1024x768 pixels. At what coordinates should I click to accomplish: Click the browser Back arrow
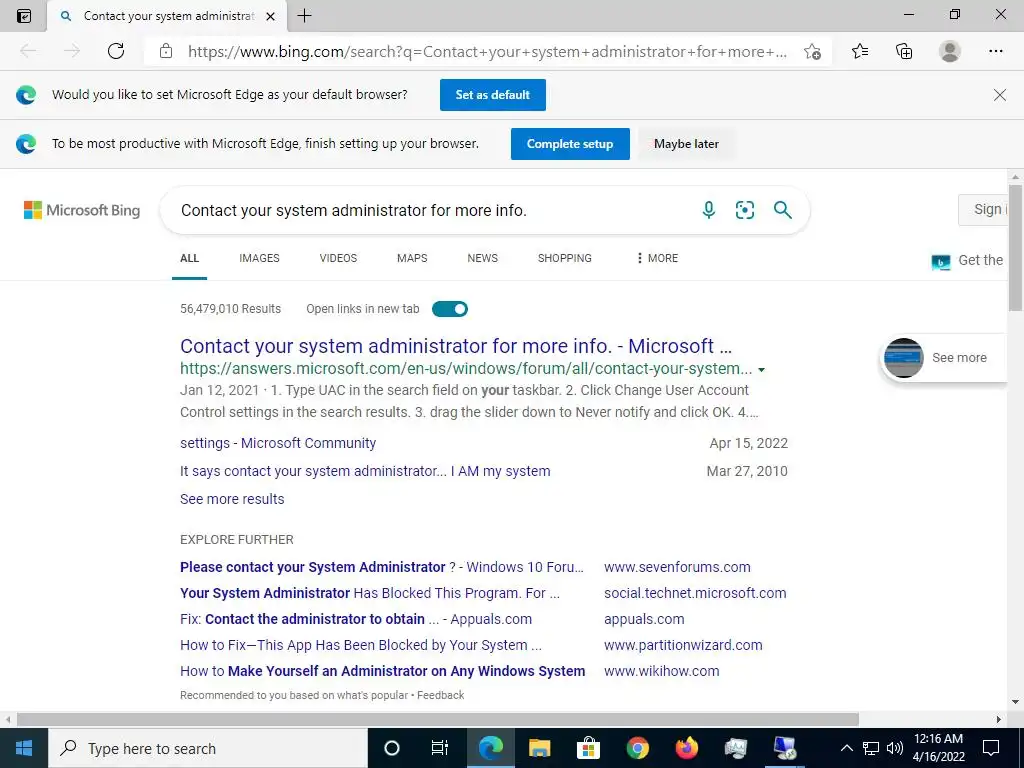click(28, 51)
